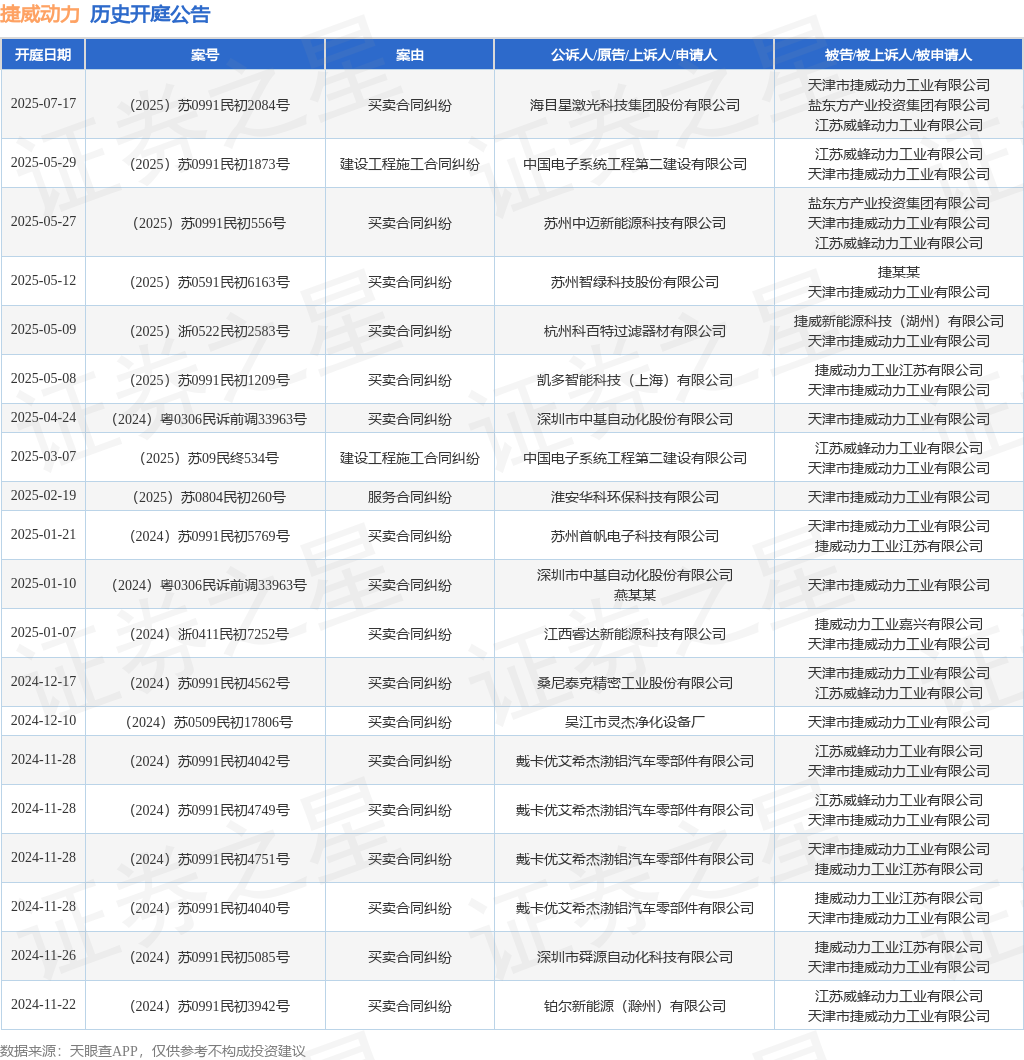Click plaintiff 深圳市舜源自动化科技有限公司

pyautogui.click(x=634, y=957)
